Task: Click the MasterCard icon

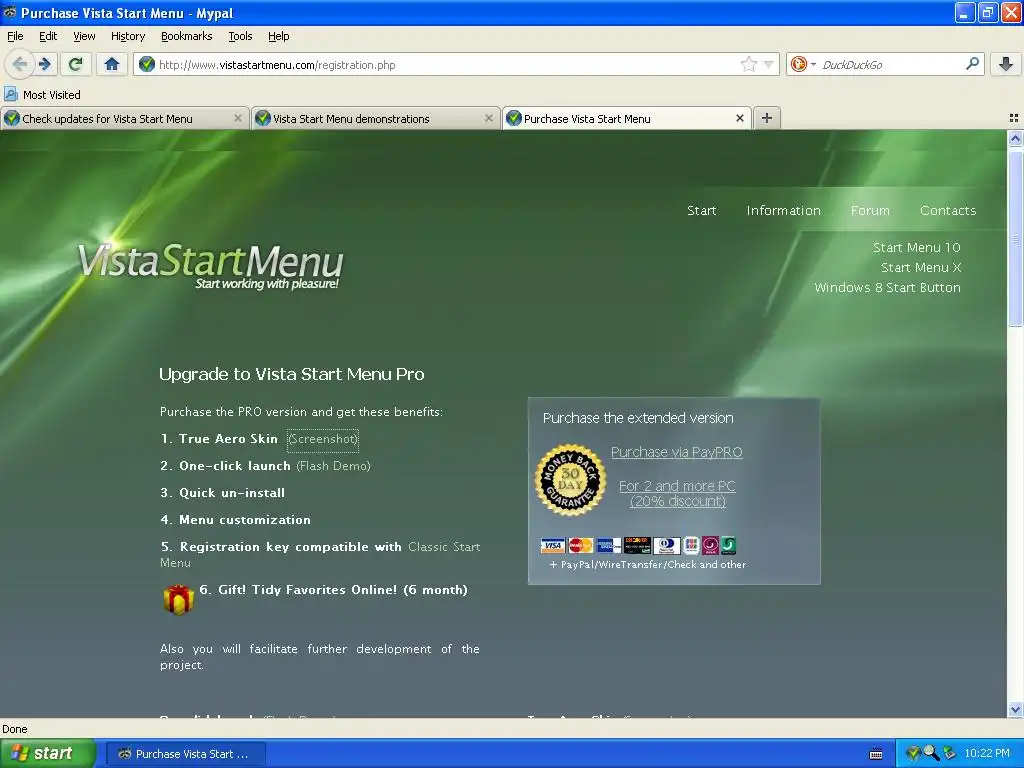Action: (x=580, y=545)
